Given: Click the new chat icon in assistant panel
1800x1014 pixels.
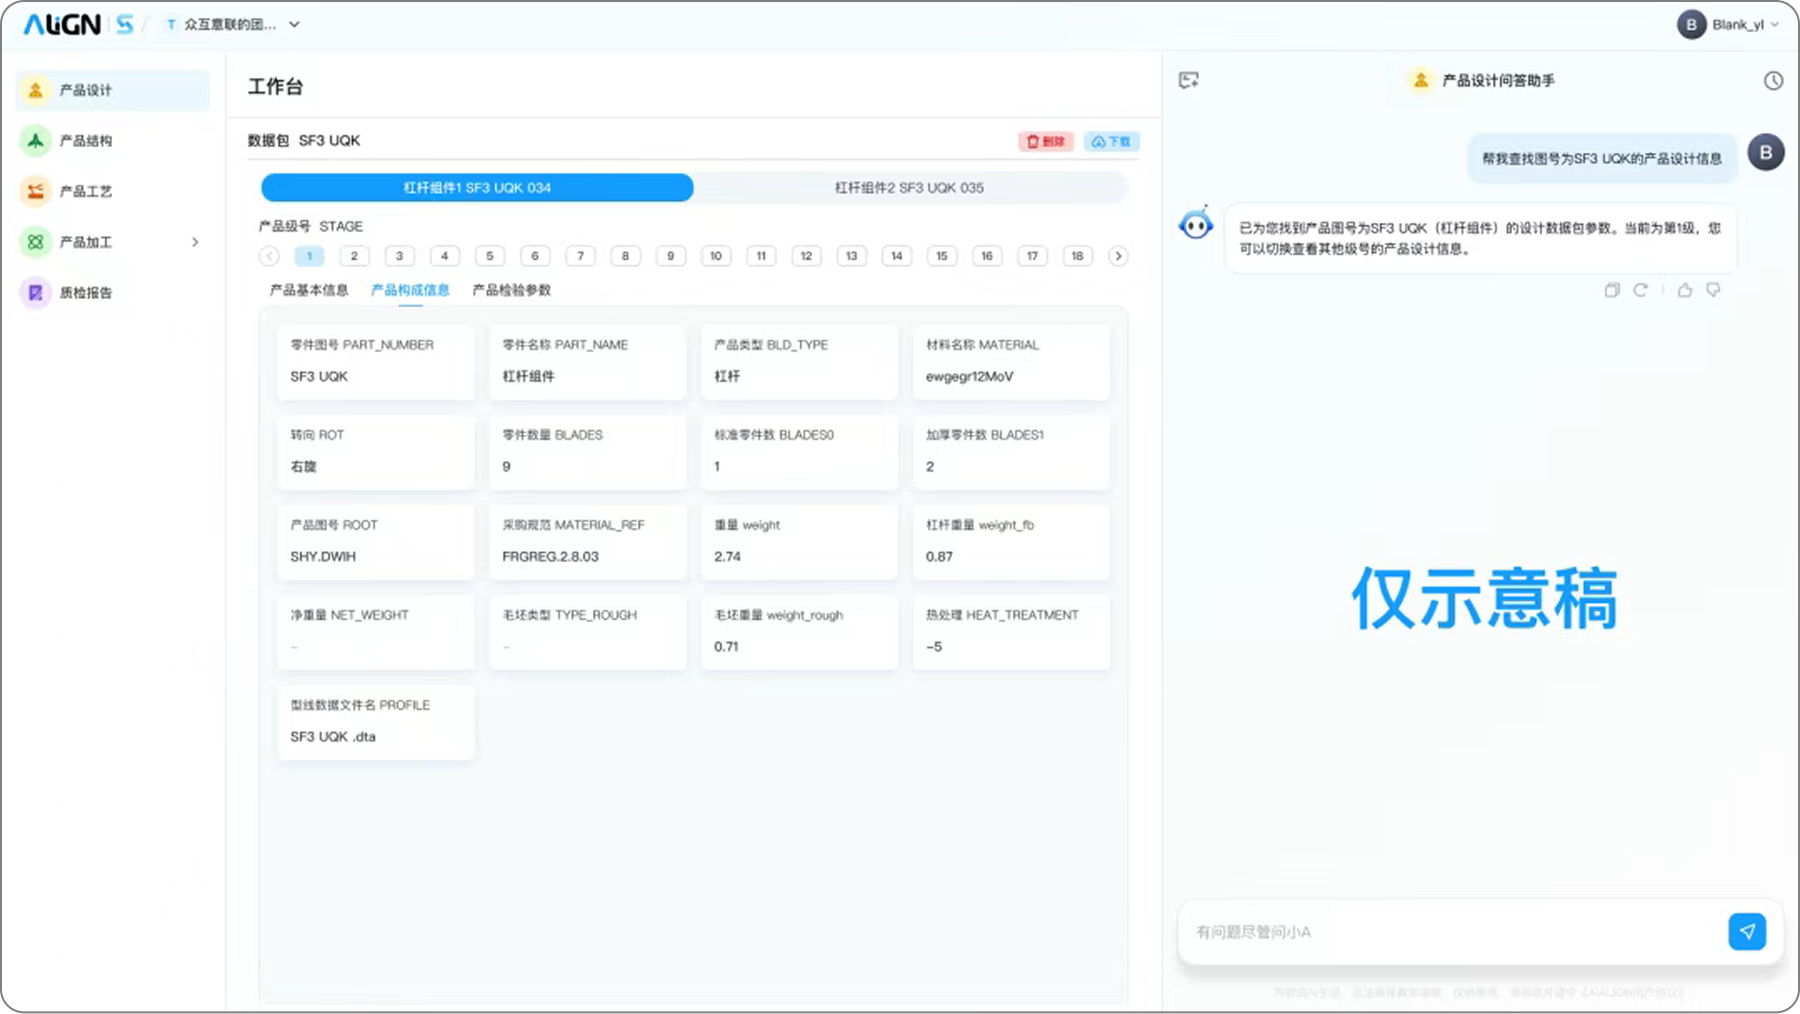Looking at the screenshot, I should point(1188,81).
